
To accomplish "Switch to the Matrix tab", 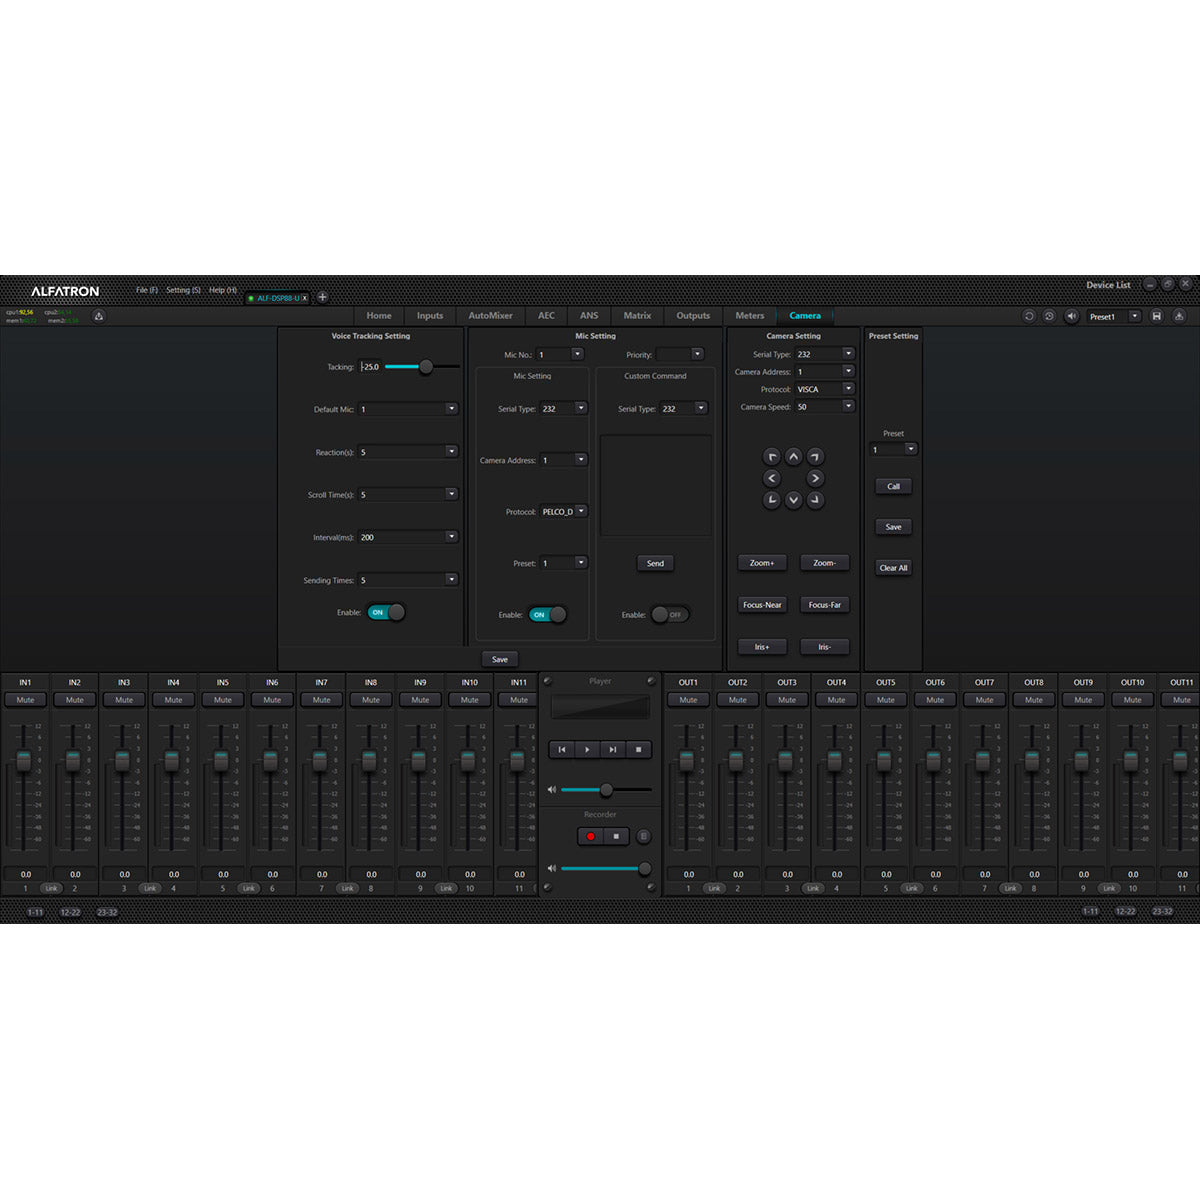I will (x=637, y=315).
